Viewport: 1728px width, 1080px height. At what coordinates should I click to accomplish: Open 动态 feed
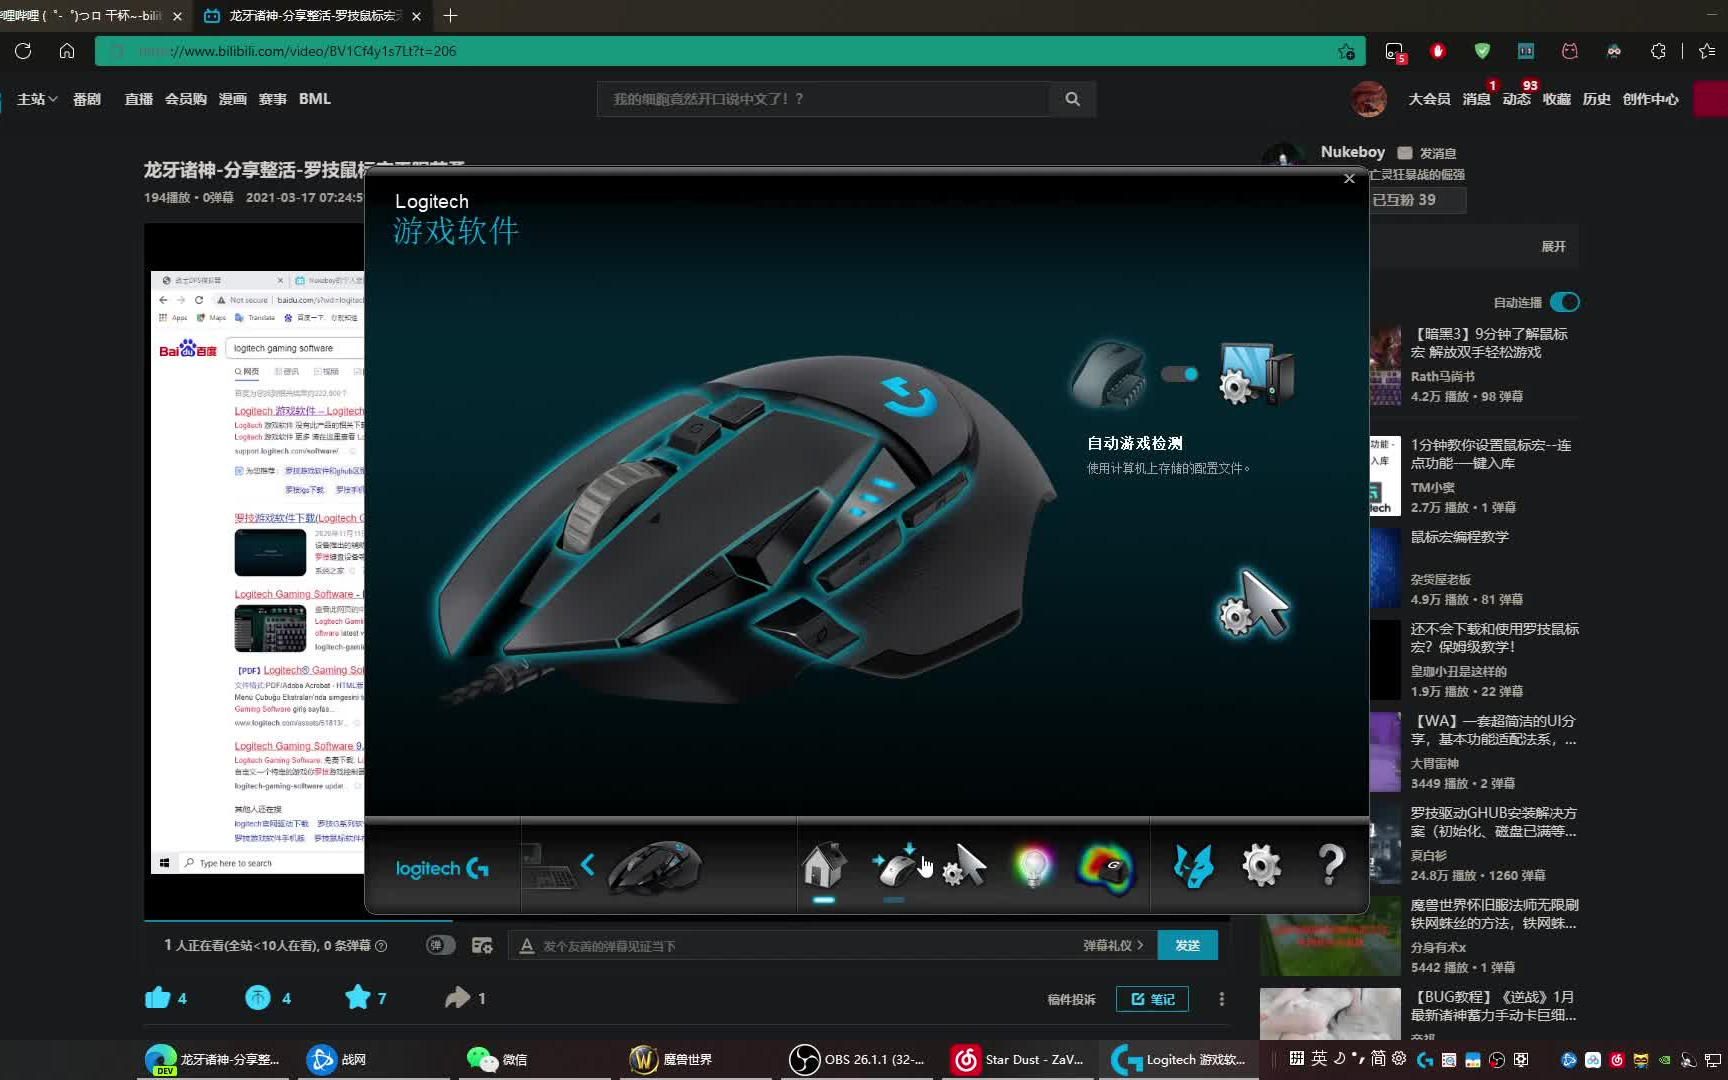1516,99
